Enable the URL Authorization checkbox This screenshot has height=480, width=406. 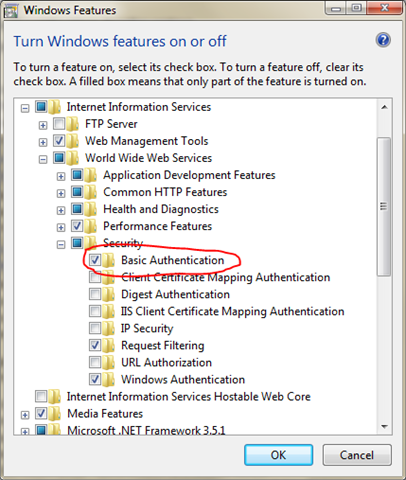(95, 362)
